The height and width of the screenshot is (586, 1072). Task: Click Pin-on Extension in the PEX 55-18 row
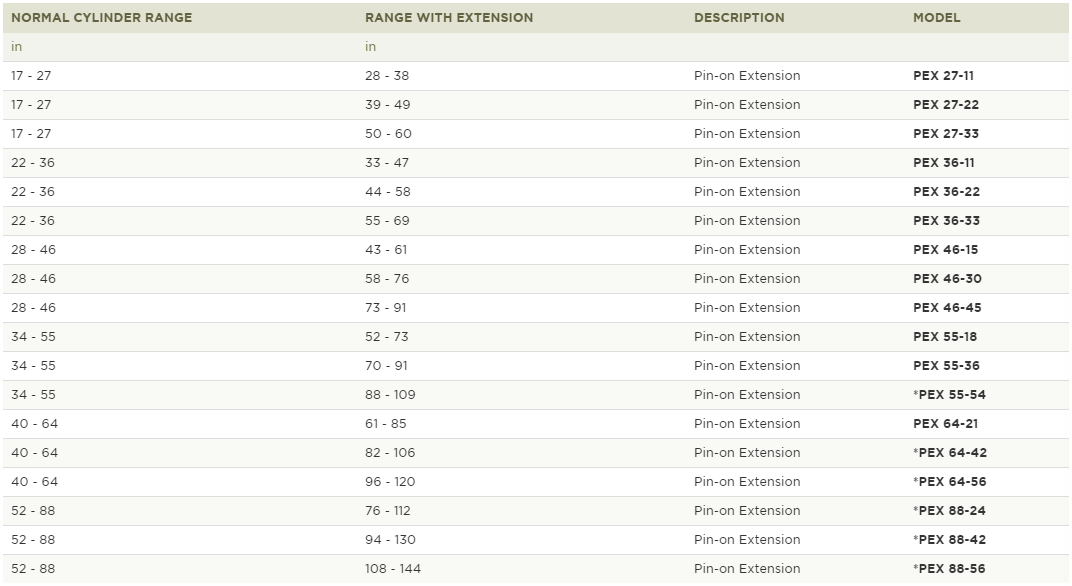point(747,336)
